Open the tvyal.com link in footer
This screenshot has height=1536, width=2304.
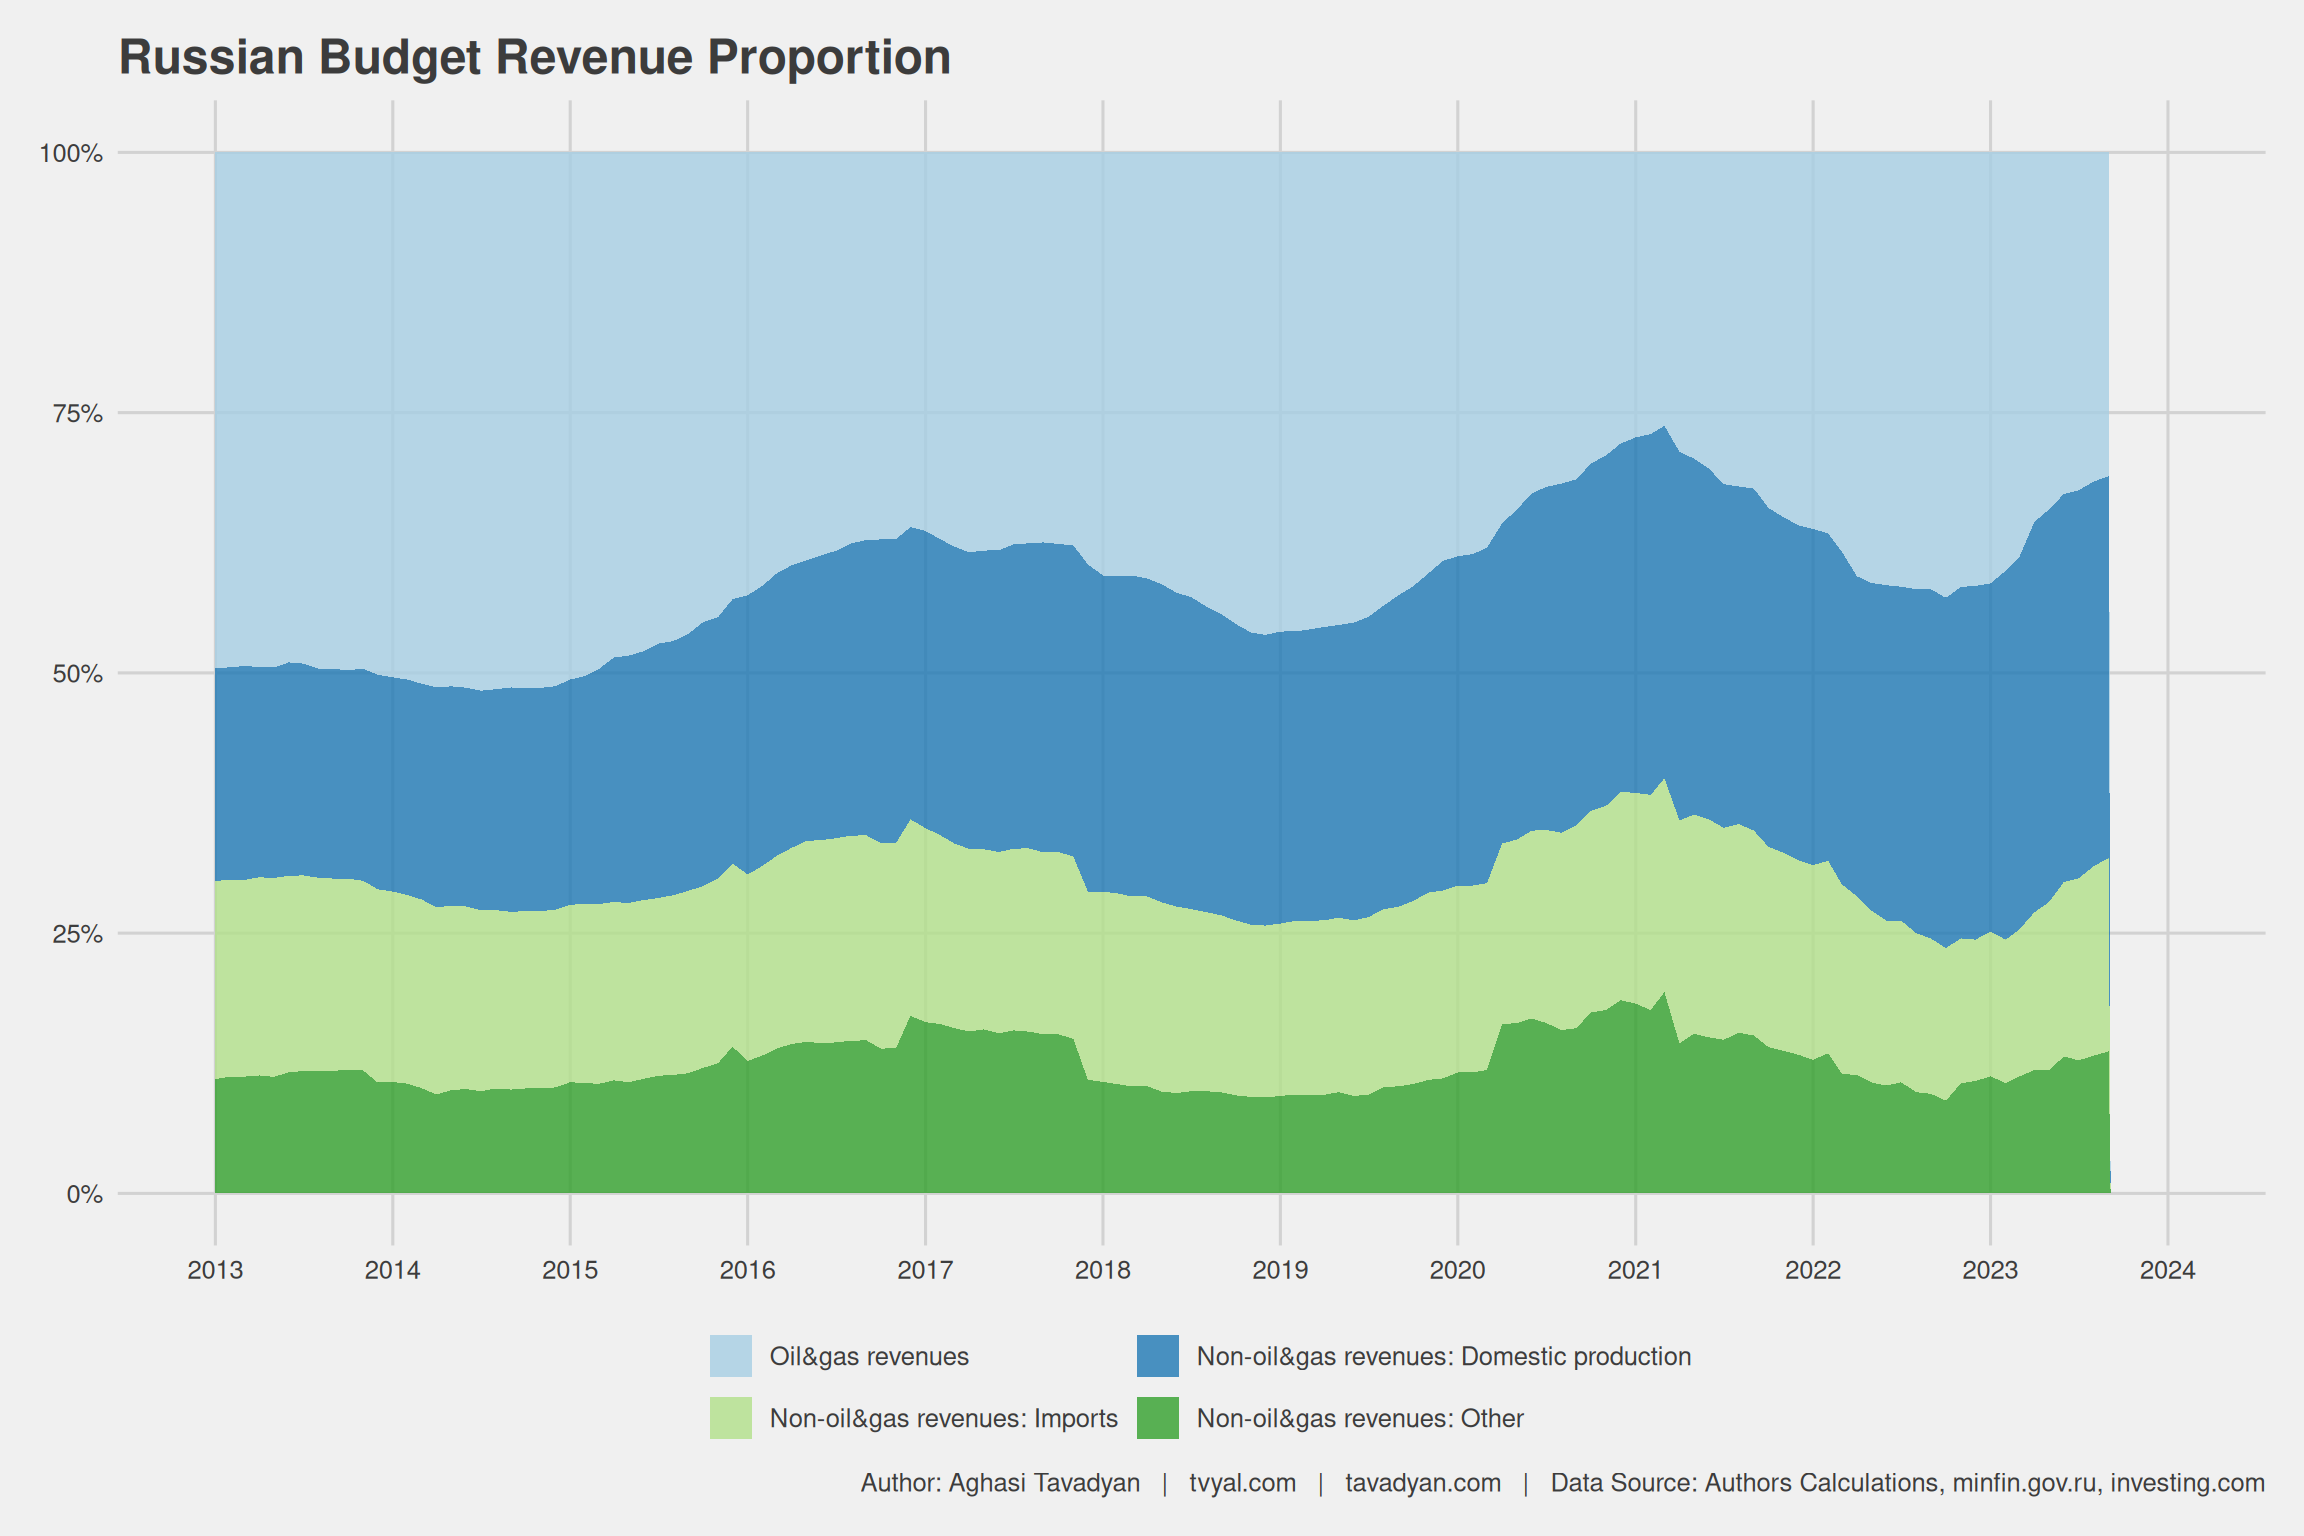click(1242, 1483)
